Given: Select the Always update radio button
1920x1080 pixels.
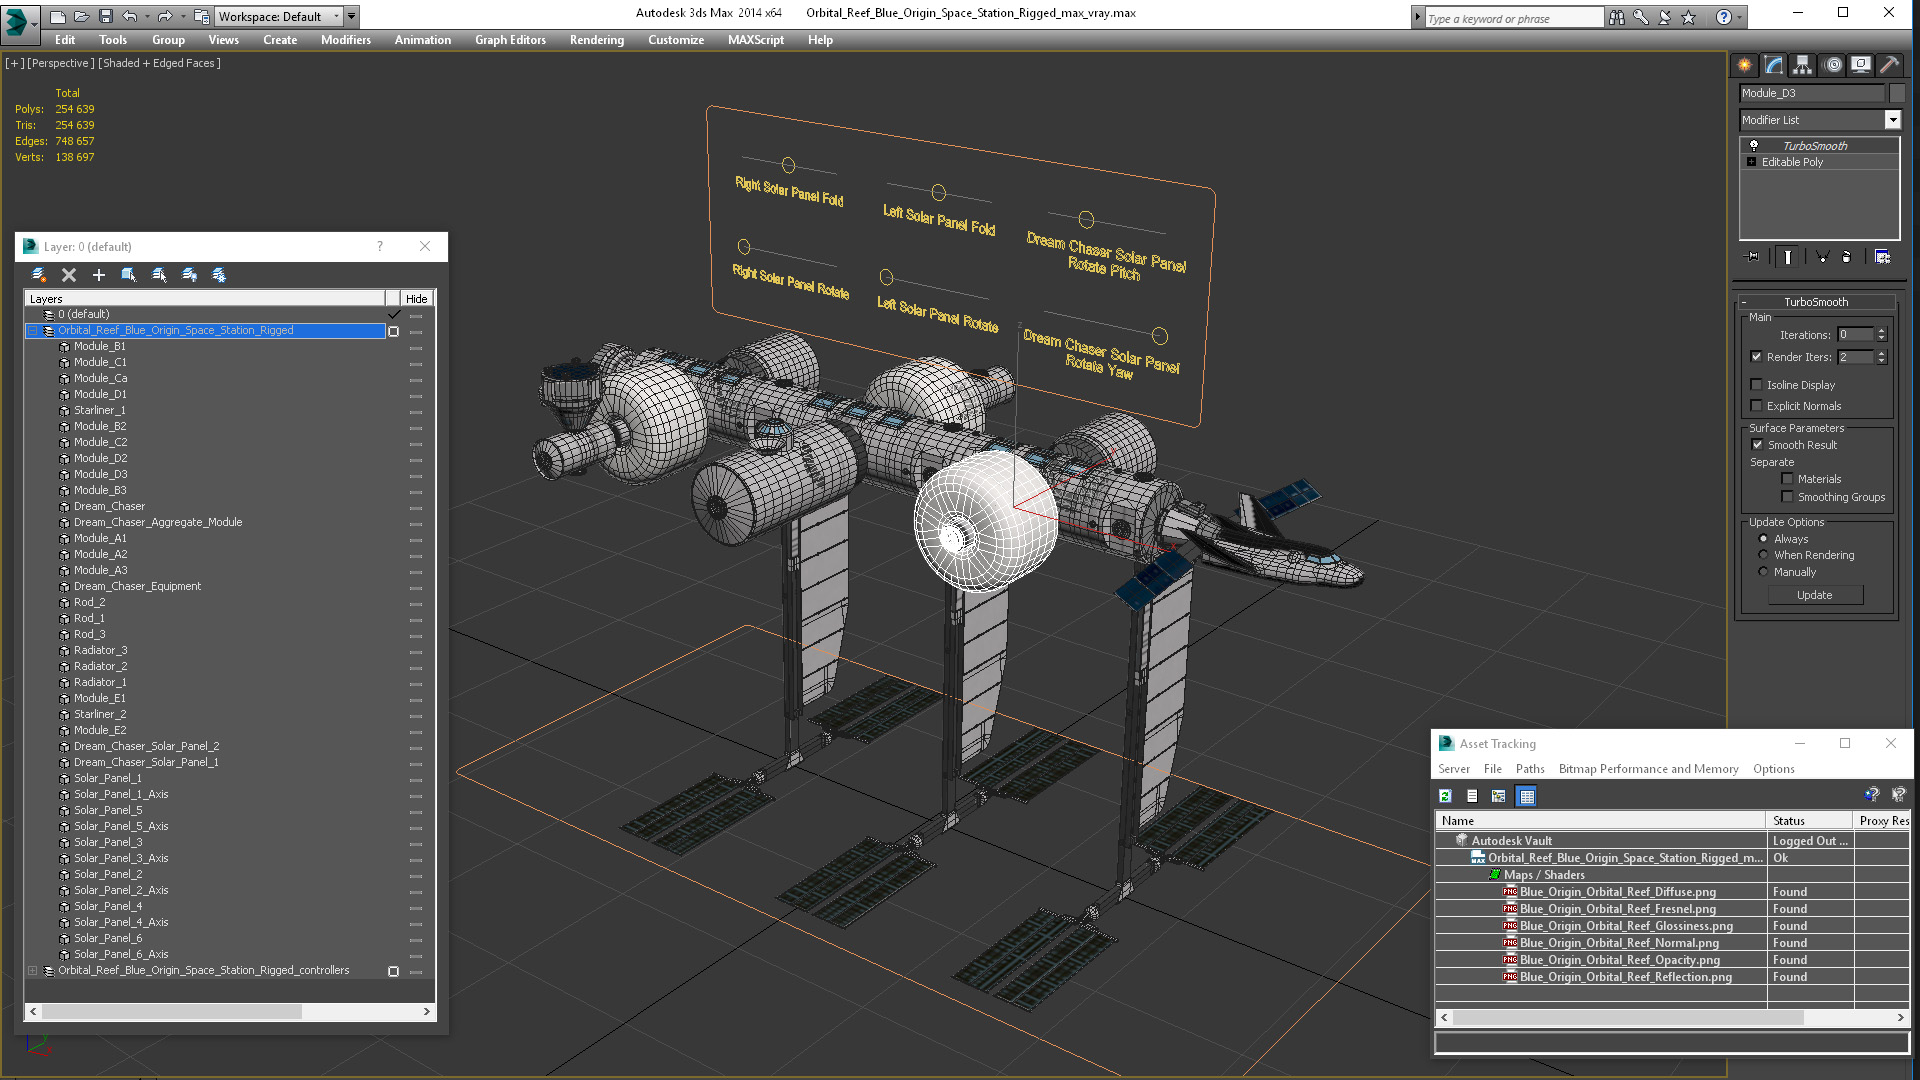Looking at the screenshot, I should click(x=1763, y=539).
